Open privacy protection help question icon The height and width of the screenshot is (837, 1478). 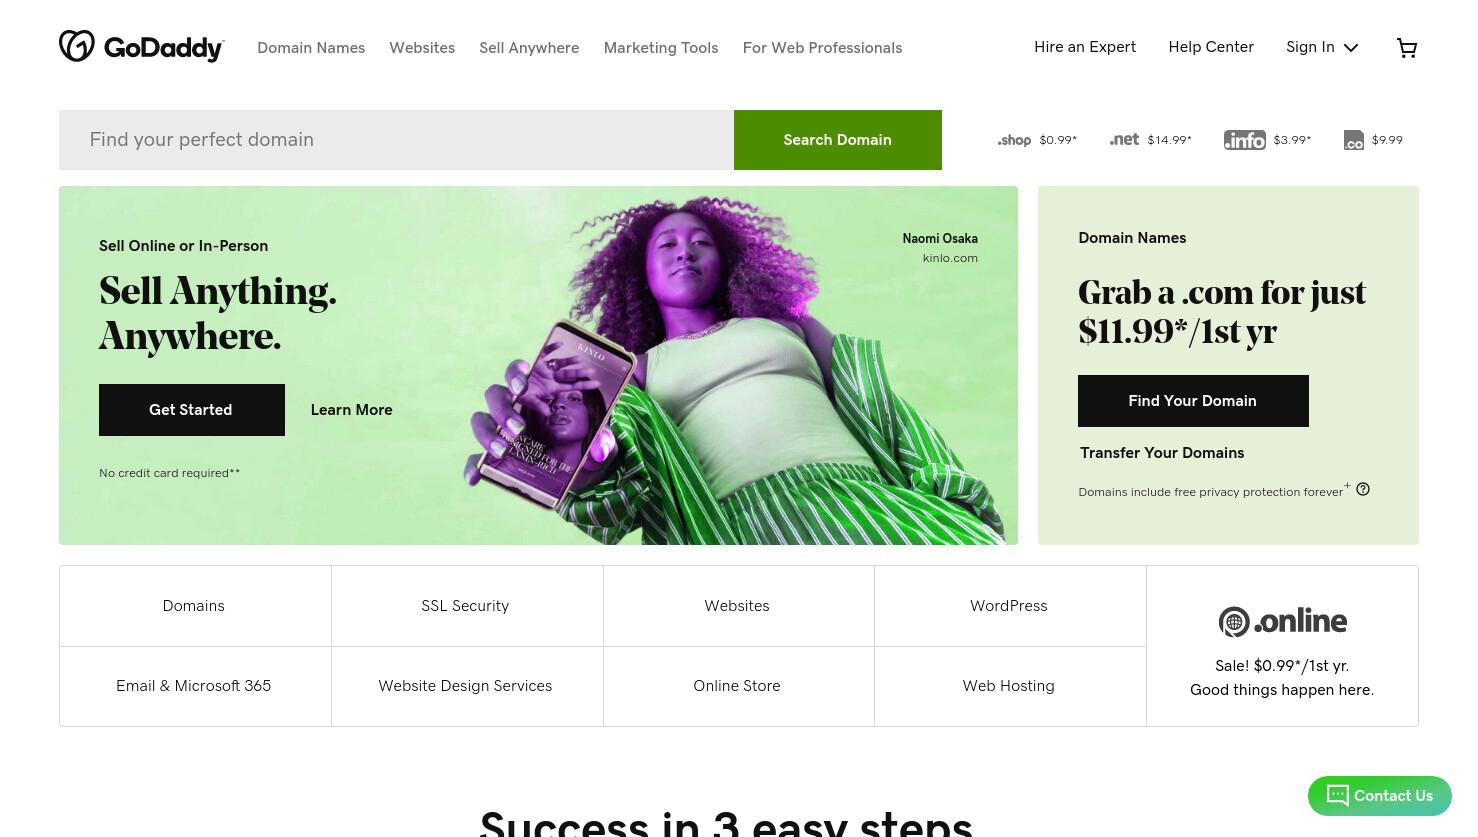(x=1363, y=489)
